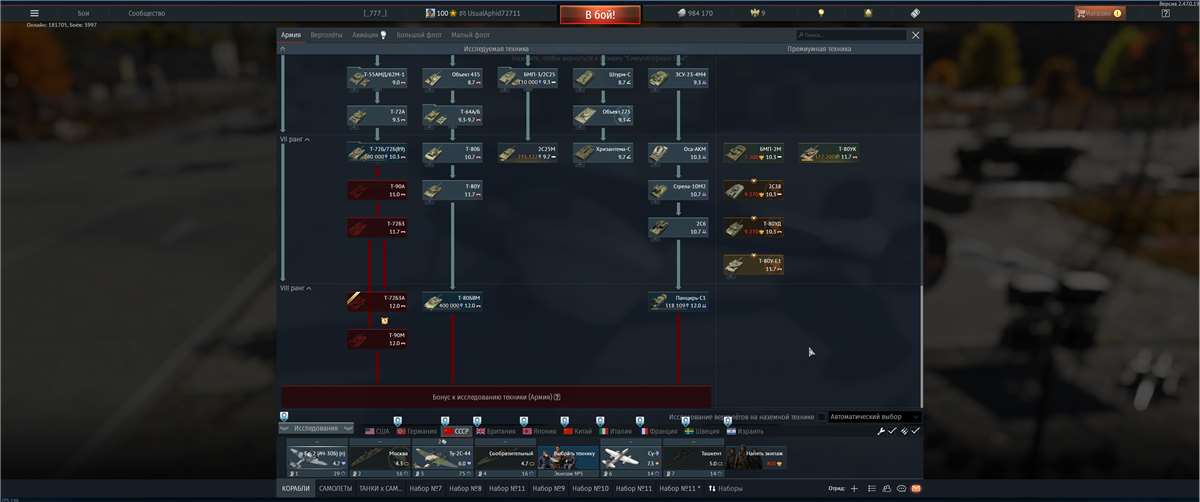Image resolution: width=1200 pixels, height=502 pixels.
Task: Select premium Т-80УД card
Action: tap(752, 227)
